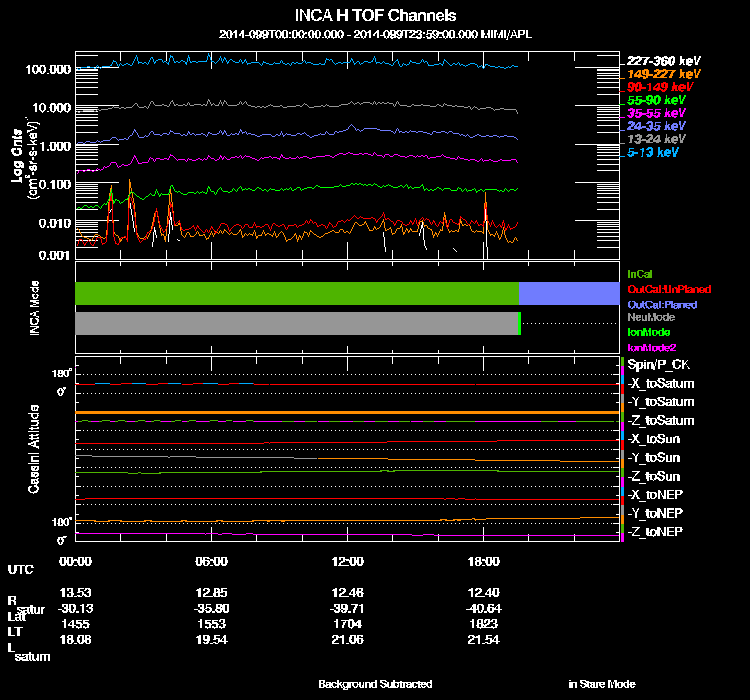
Task: Select the 'OutCal:Planed' legend label
Action: click(x=662, y=305)
